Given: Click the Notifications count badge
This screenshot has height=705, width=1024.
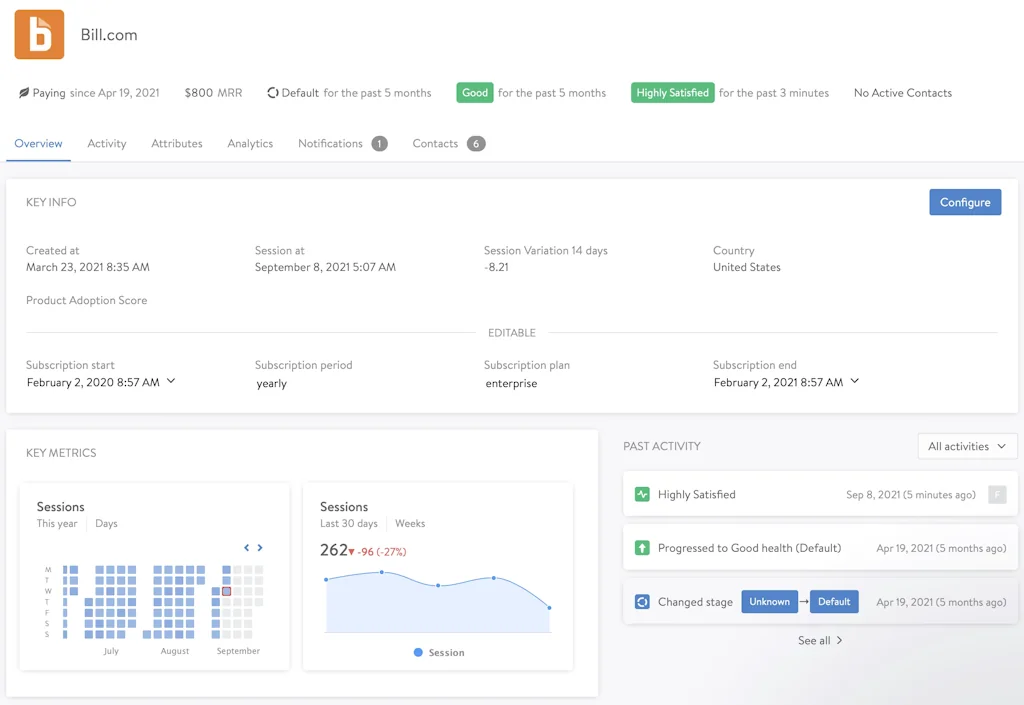Looking at the screenshot, I should pyautogui.click(x=378, y=143).
